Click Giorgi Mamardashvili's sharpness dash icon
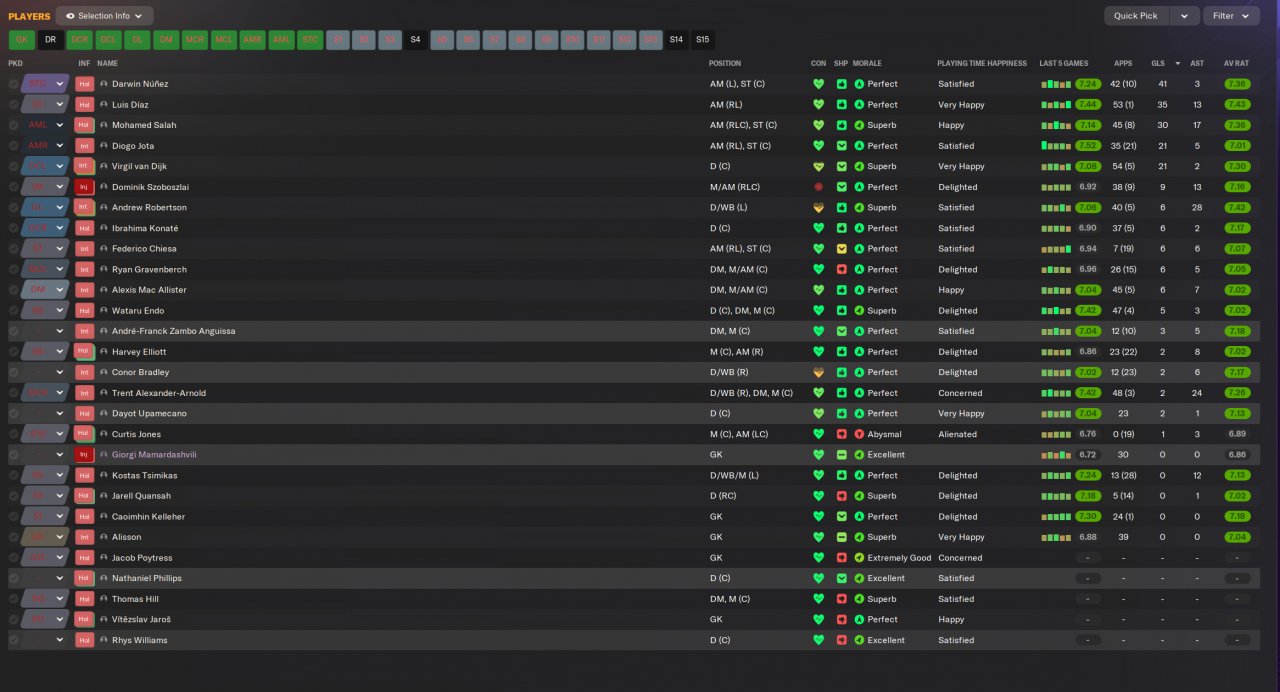 842,455
